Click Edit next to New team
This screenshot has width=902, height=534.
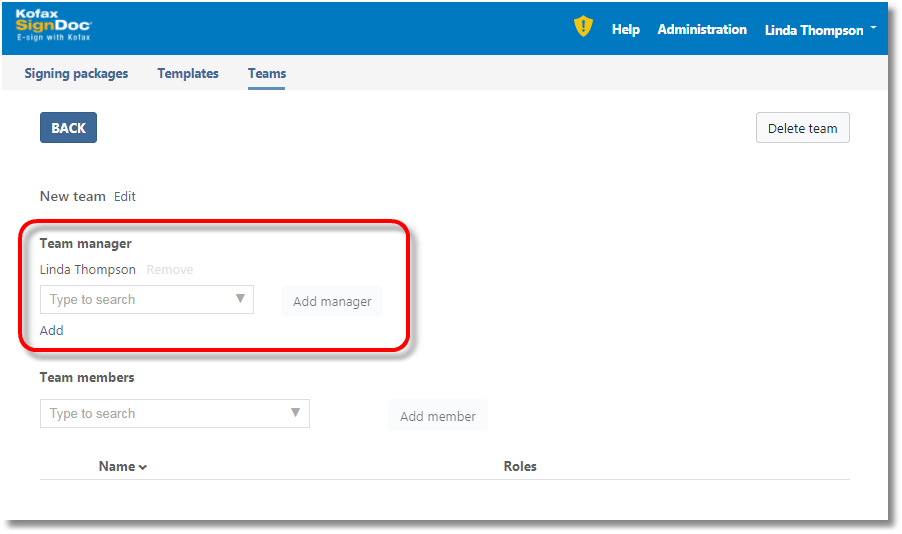point(125,197)
